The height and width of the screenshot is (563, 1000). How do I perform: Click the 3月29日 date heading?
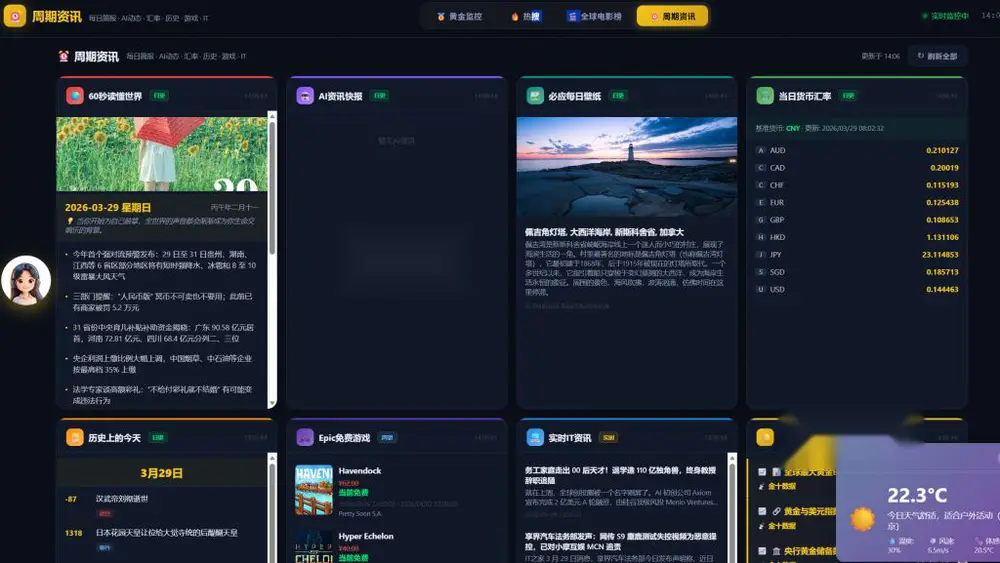161,473
